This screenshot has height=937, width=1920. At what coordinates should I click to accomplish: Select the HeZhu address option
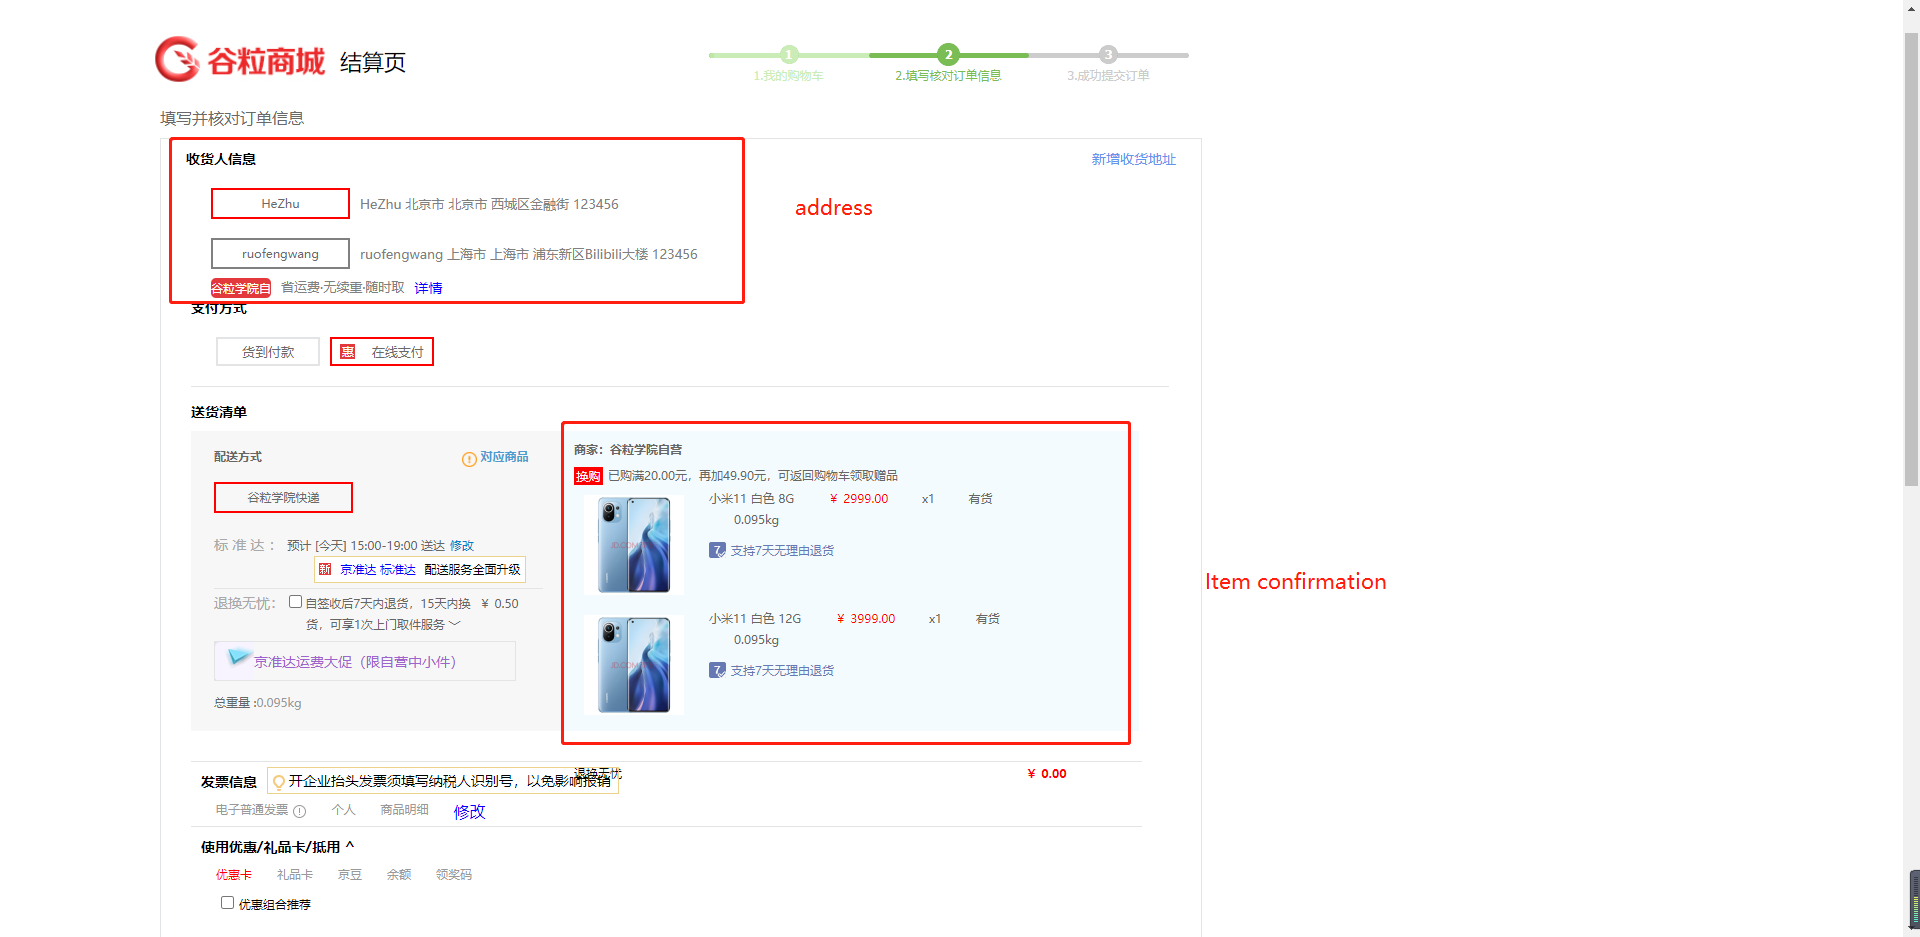280,204
